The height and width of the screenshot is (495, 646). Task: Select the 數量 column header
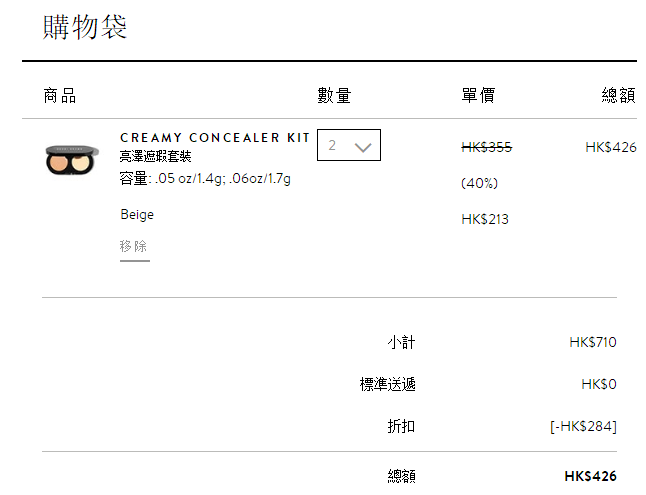(x=334, y=96)
